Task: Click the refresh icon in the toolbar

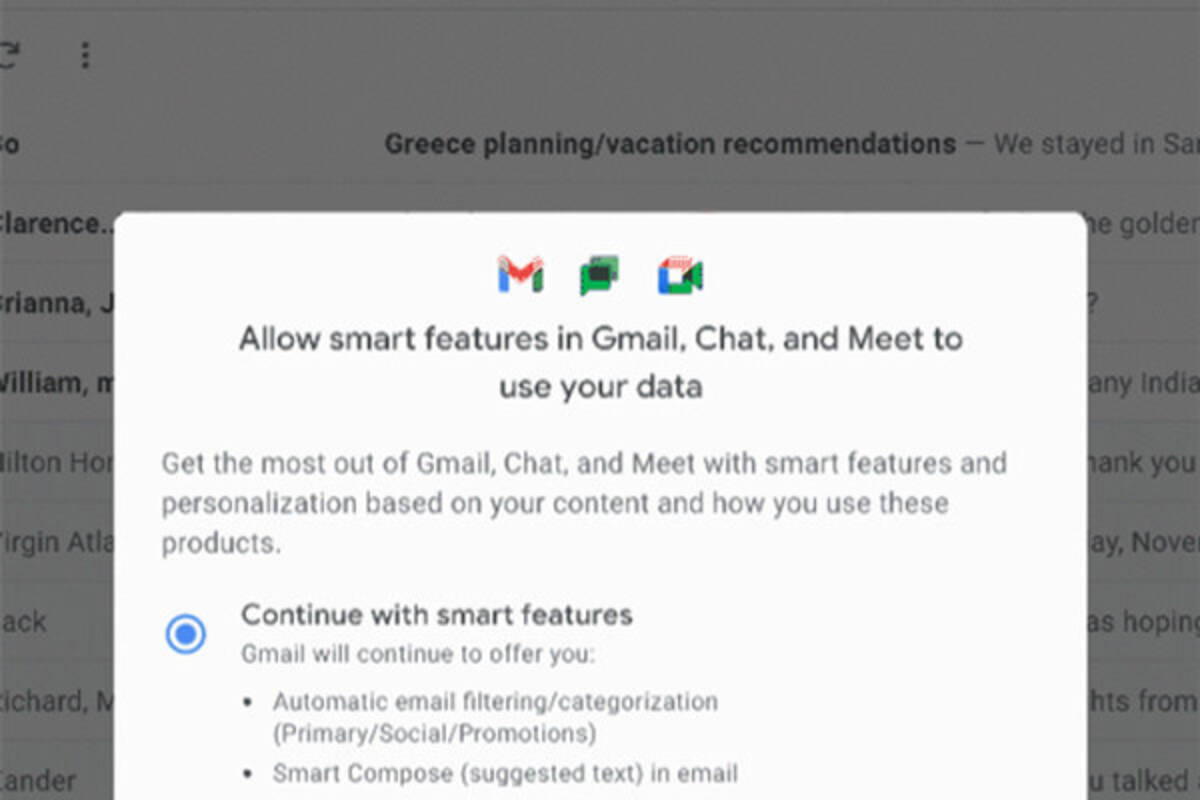Action: (8, 55)
